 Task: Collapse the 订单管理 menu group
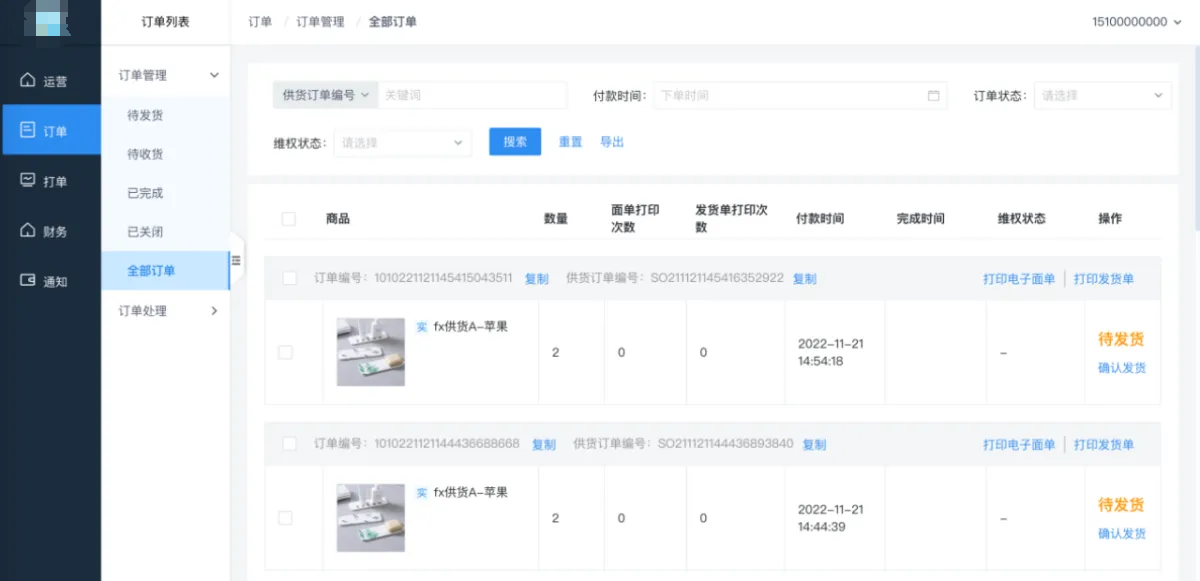click(x=165, y=75)
